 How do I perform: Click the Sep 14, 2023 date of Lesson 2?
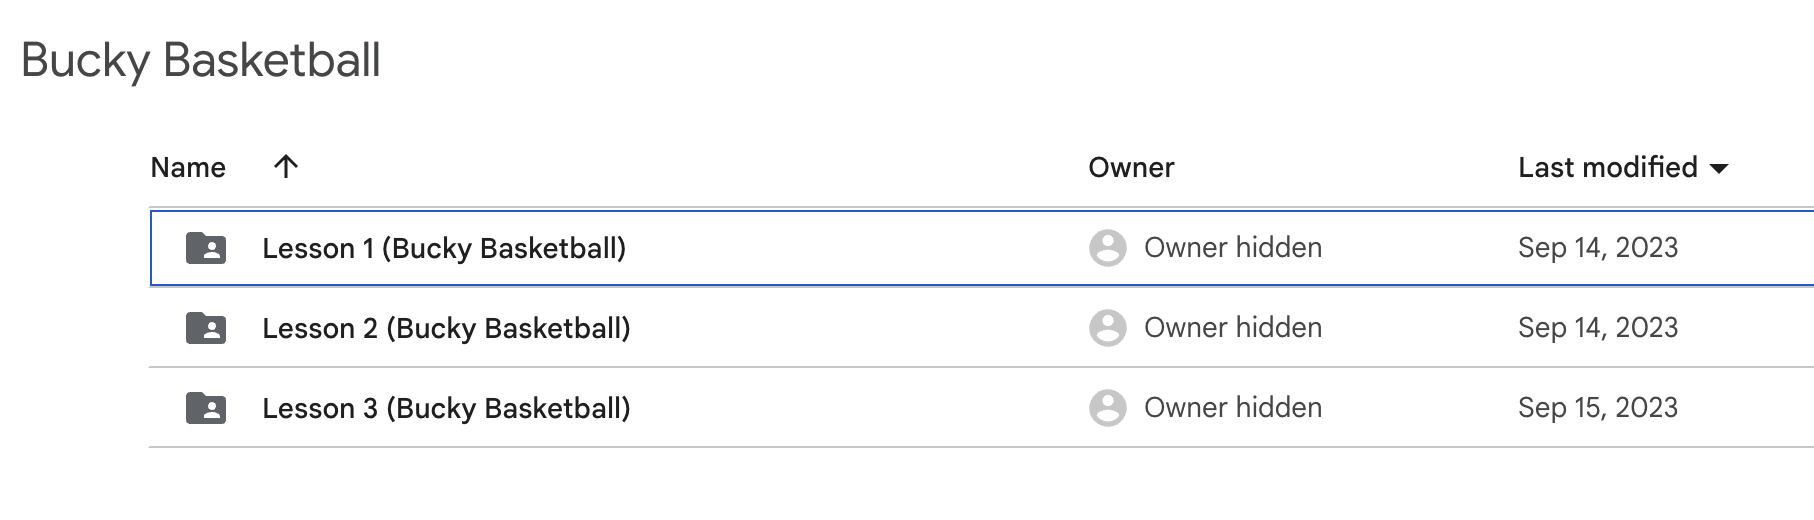1597,328
